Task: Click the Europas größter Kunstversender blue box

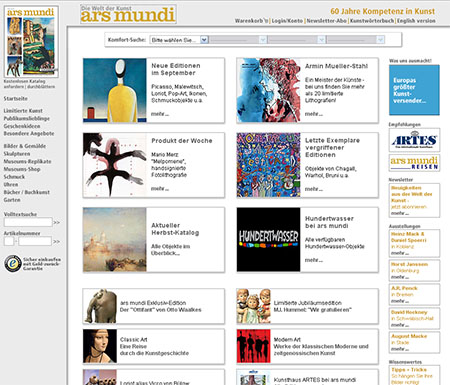Action: point(414,90)
